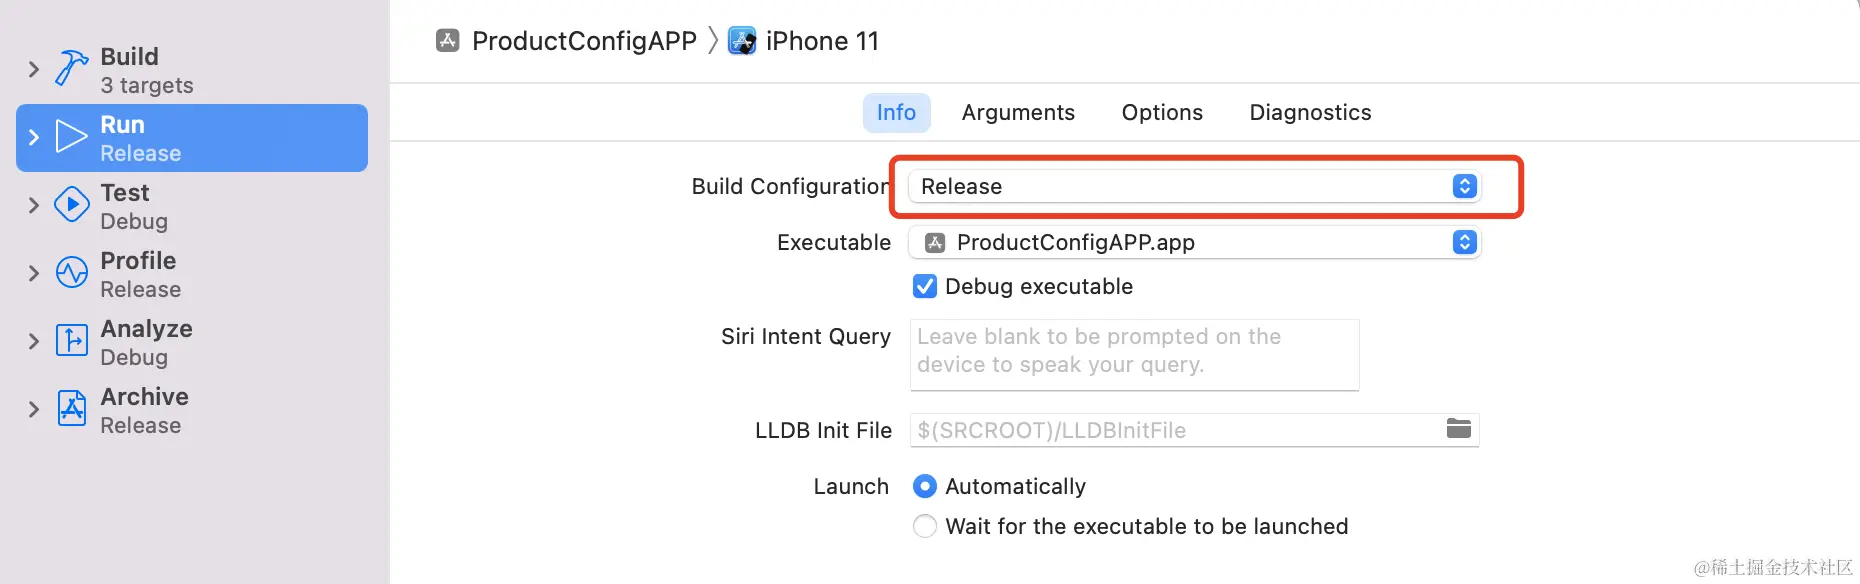Click the Run play icon
The height and width of the screenshot is (584, 1860).
coord(71,136)
